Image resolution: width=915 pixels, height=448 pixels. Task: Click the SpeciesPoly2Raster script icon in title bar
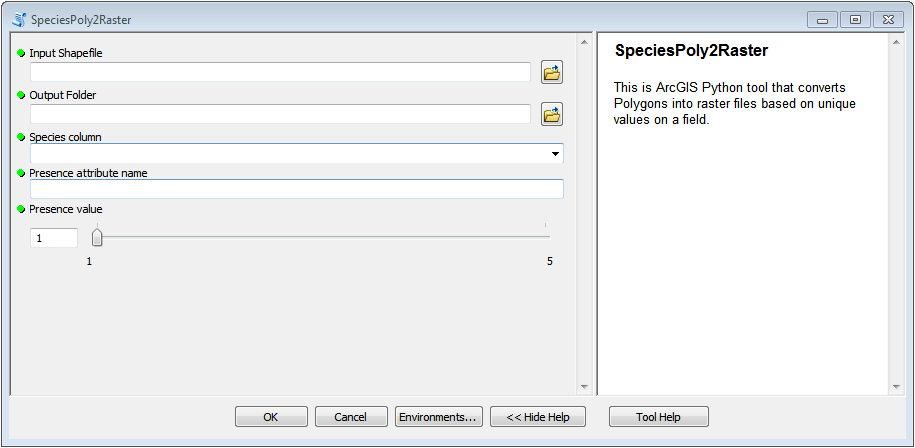point(19,20)
